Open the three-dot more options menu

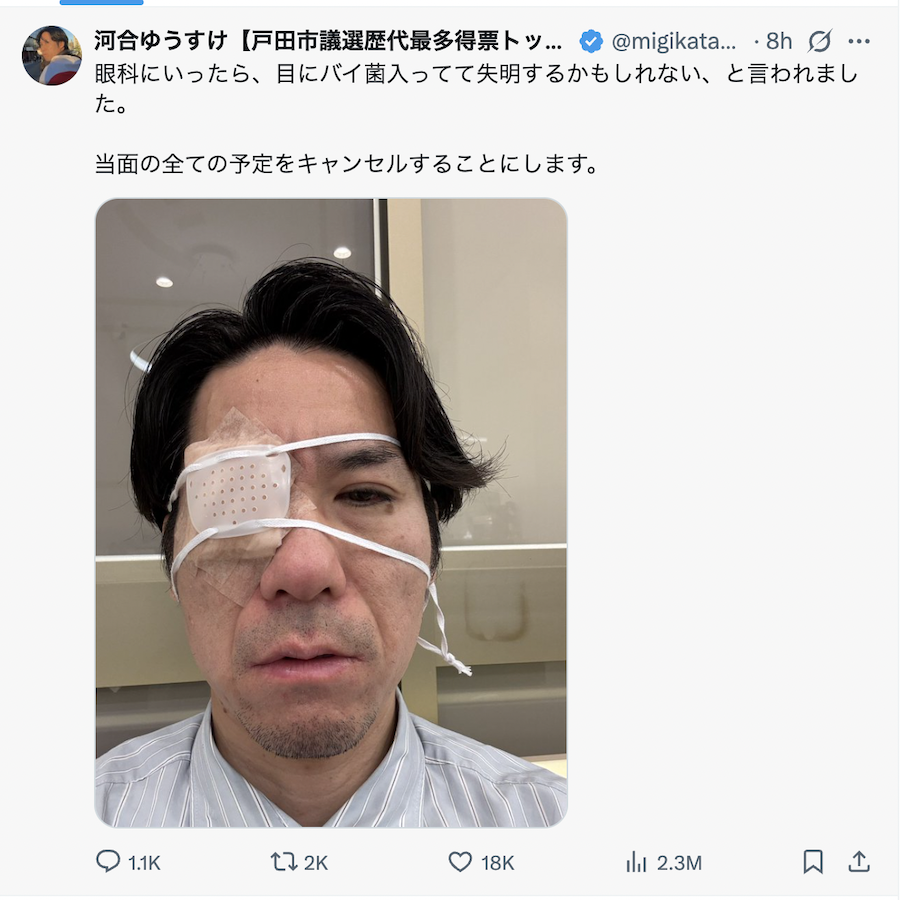click(x=859, y=41)
